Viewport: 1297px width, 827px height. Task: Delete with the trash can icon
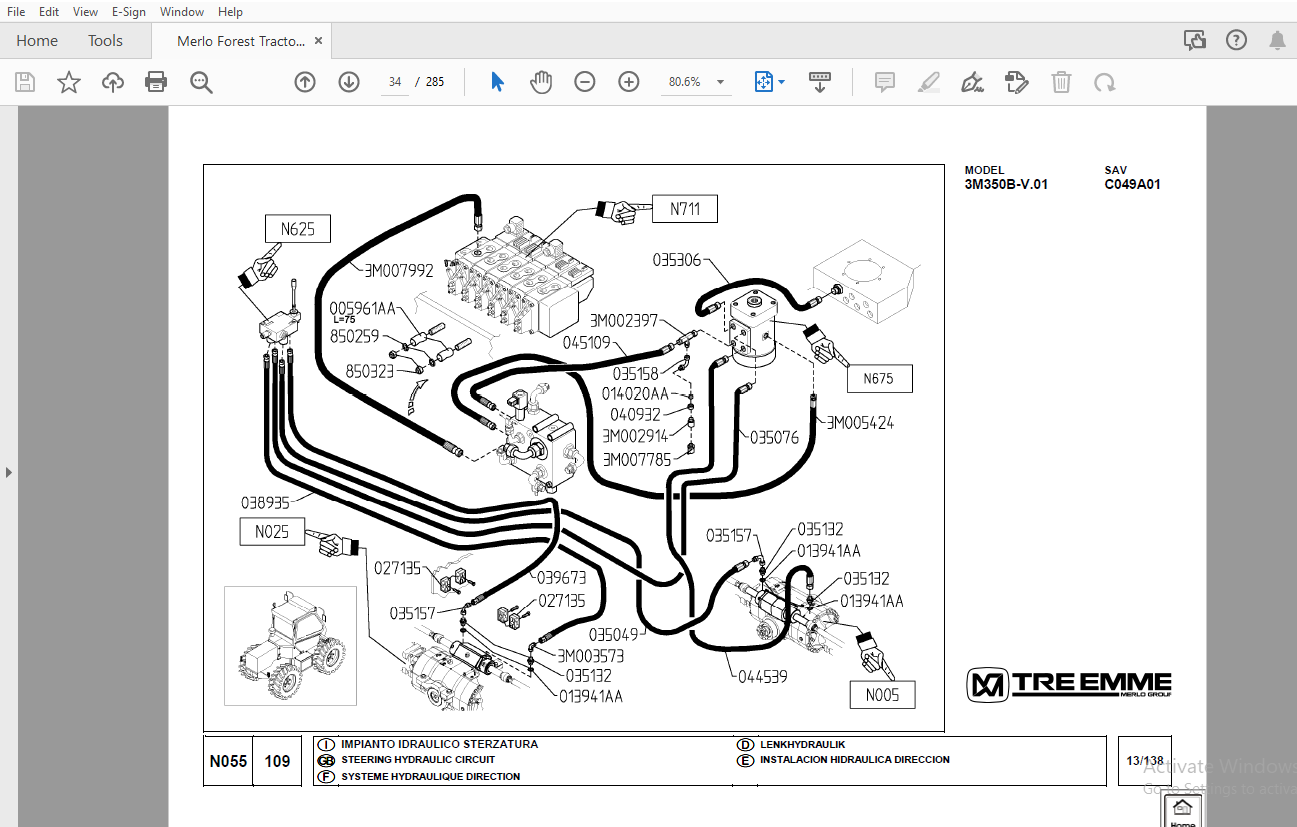1061,82
